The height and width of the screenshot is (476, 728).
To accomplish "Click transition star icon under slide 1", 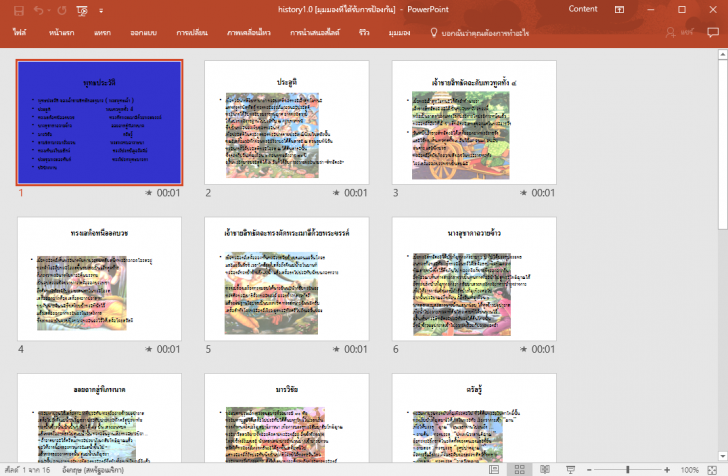I will tap(149, 193).
